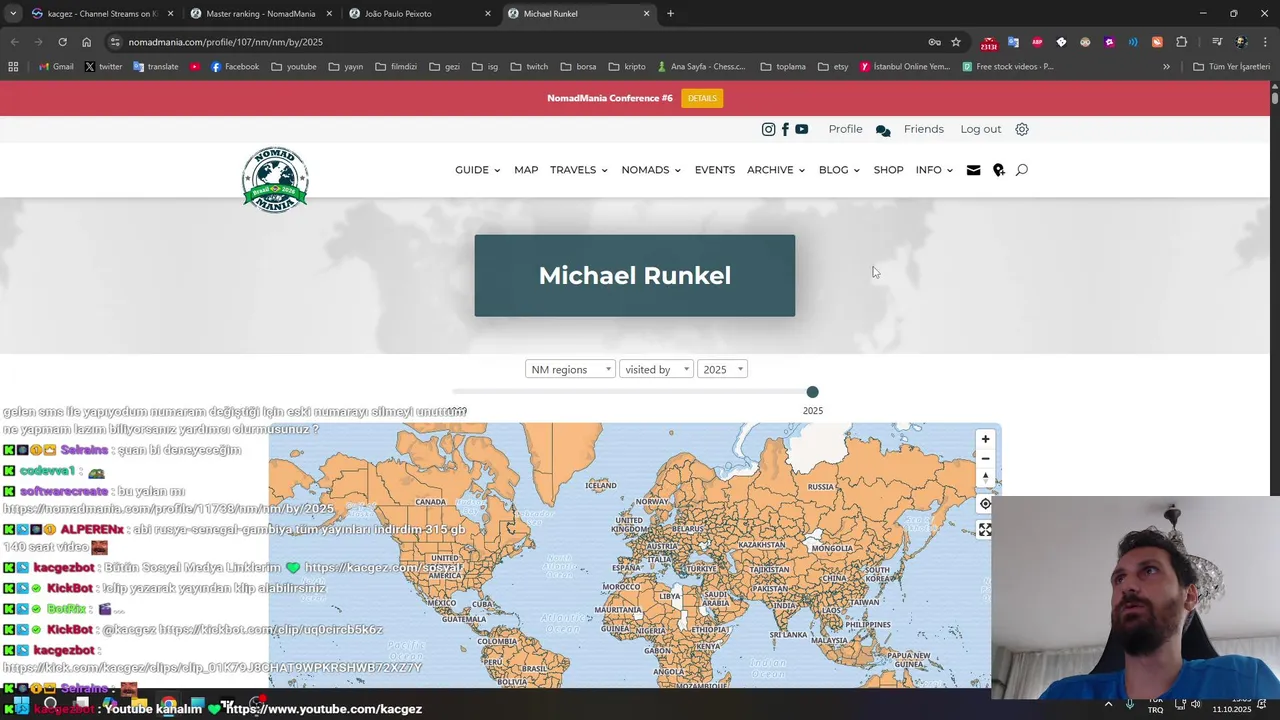Open Chrome extensions puzzle icon

point(1181,42)
